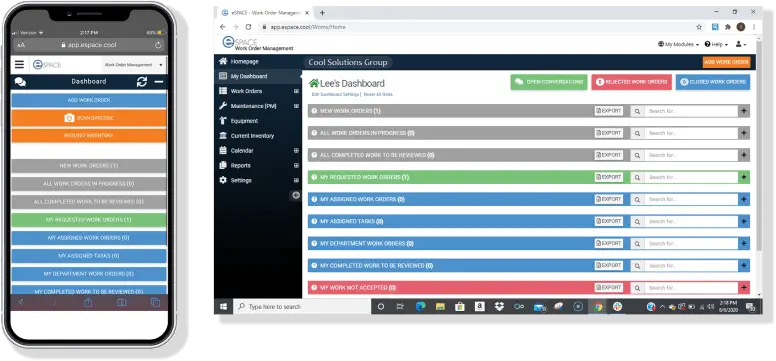Screen dimensions: 776x361
Task: Bookmark page with the star icon
Action: pyautogui.click(x=699, y=27)
